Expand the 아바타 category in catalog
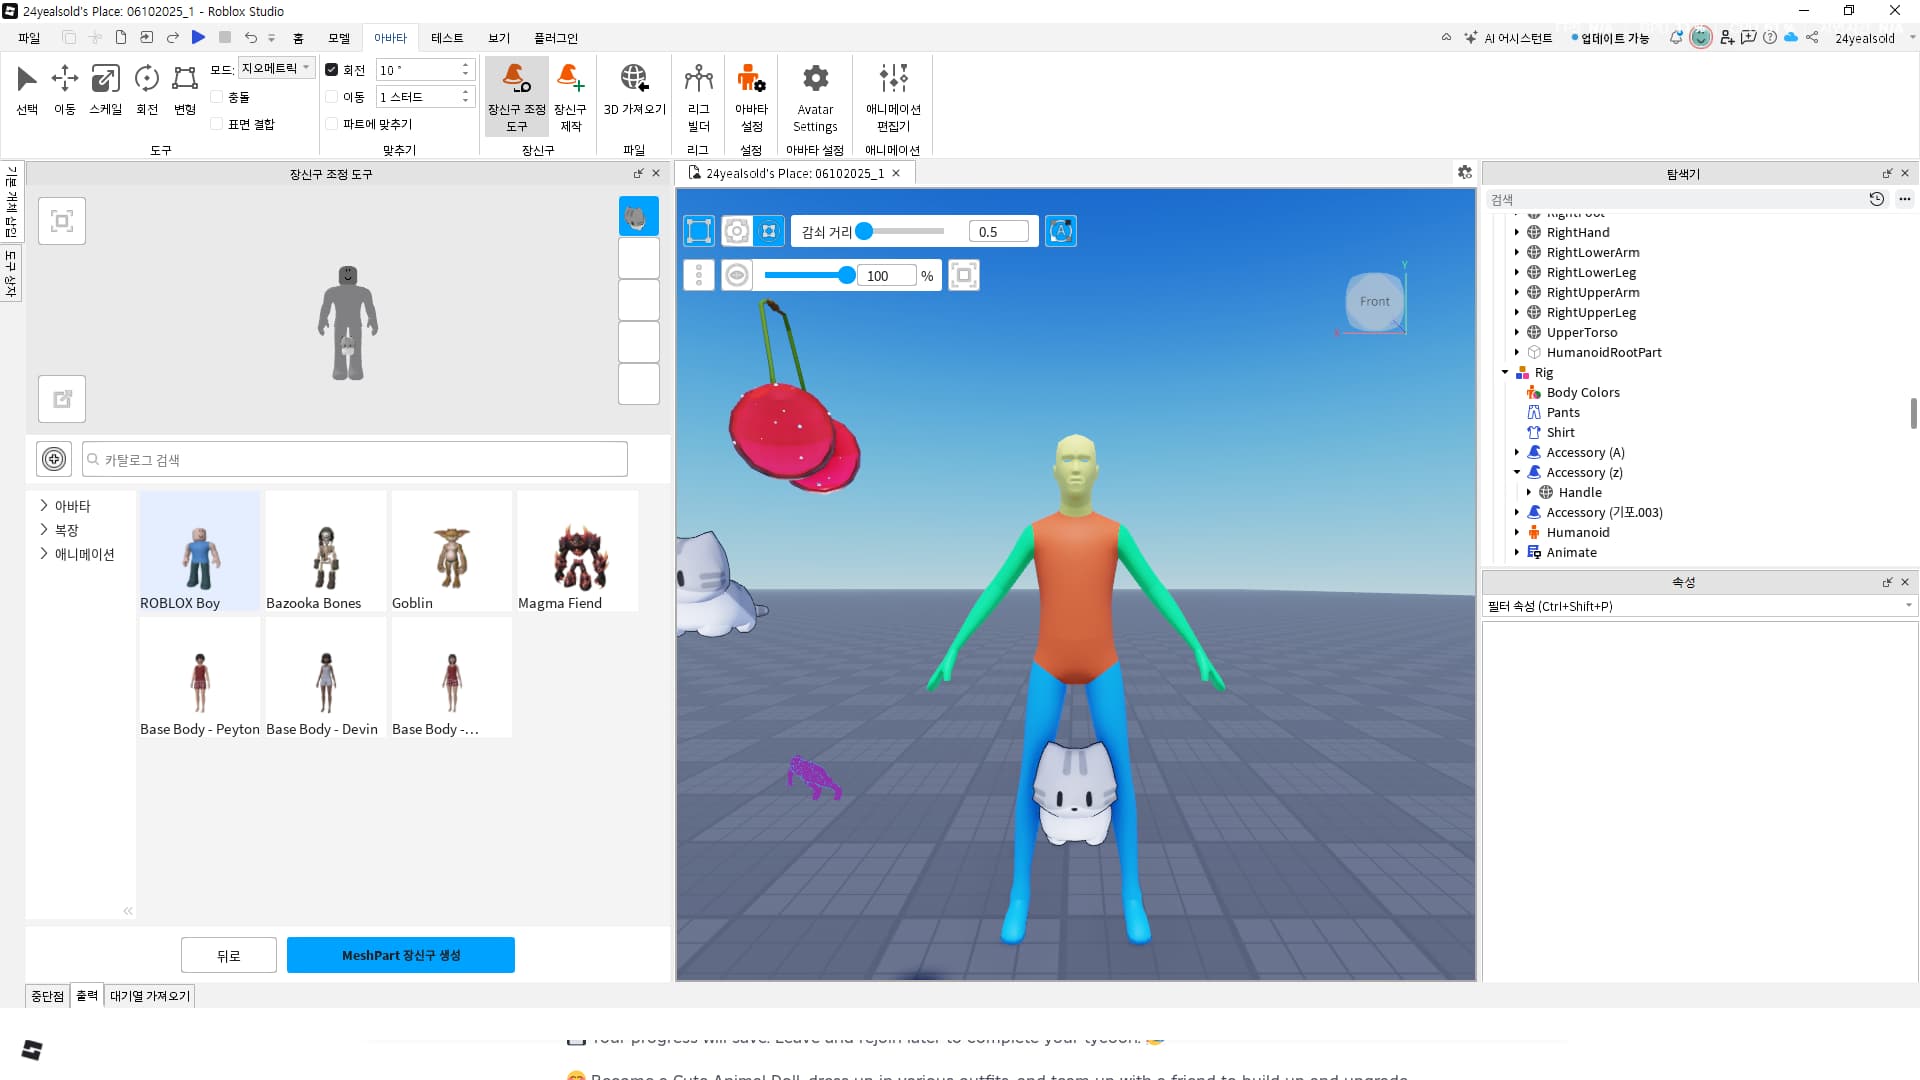1920x1080 pixels. [44, 506]
